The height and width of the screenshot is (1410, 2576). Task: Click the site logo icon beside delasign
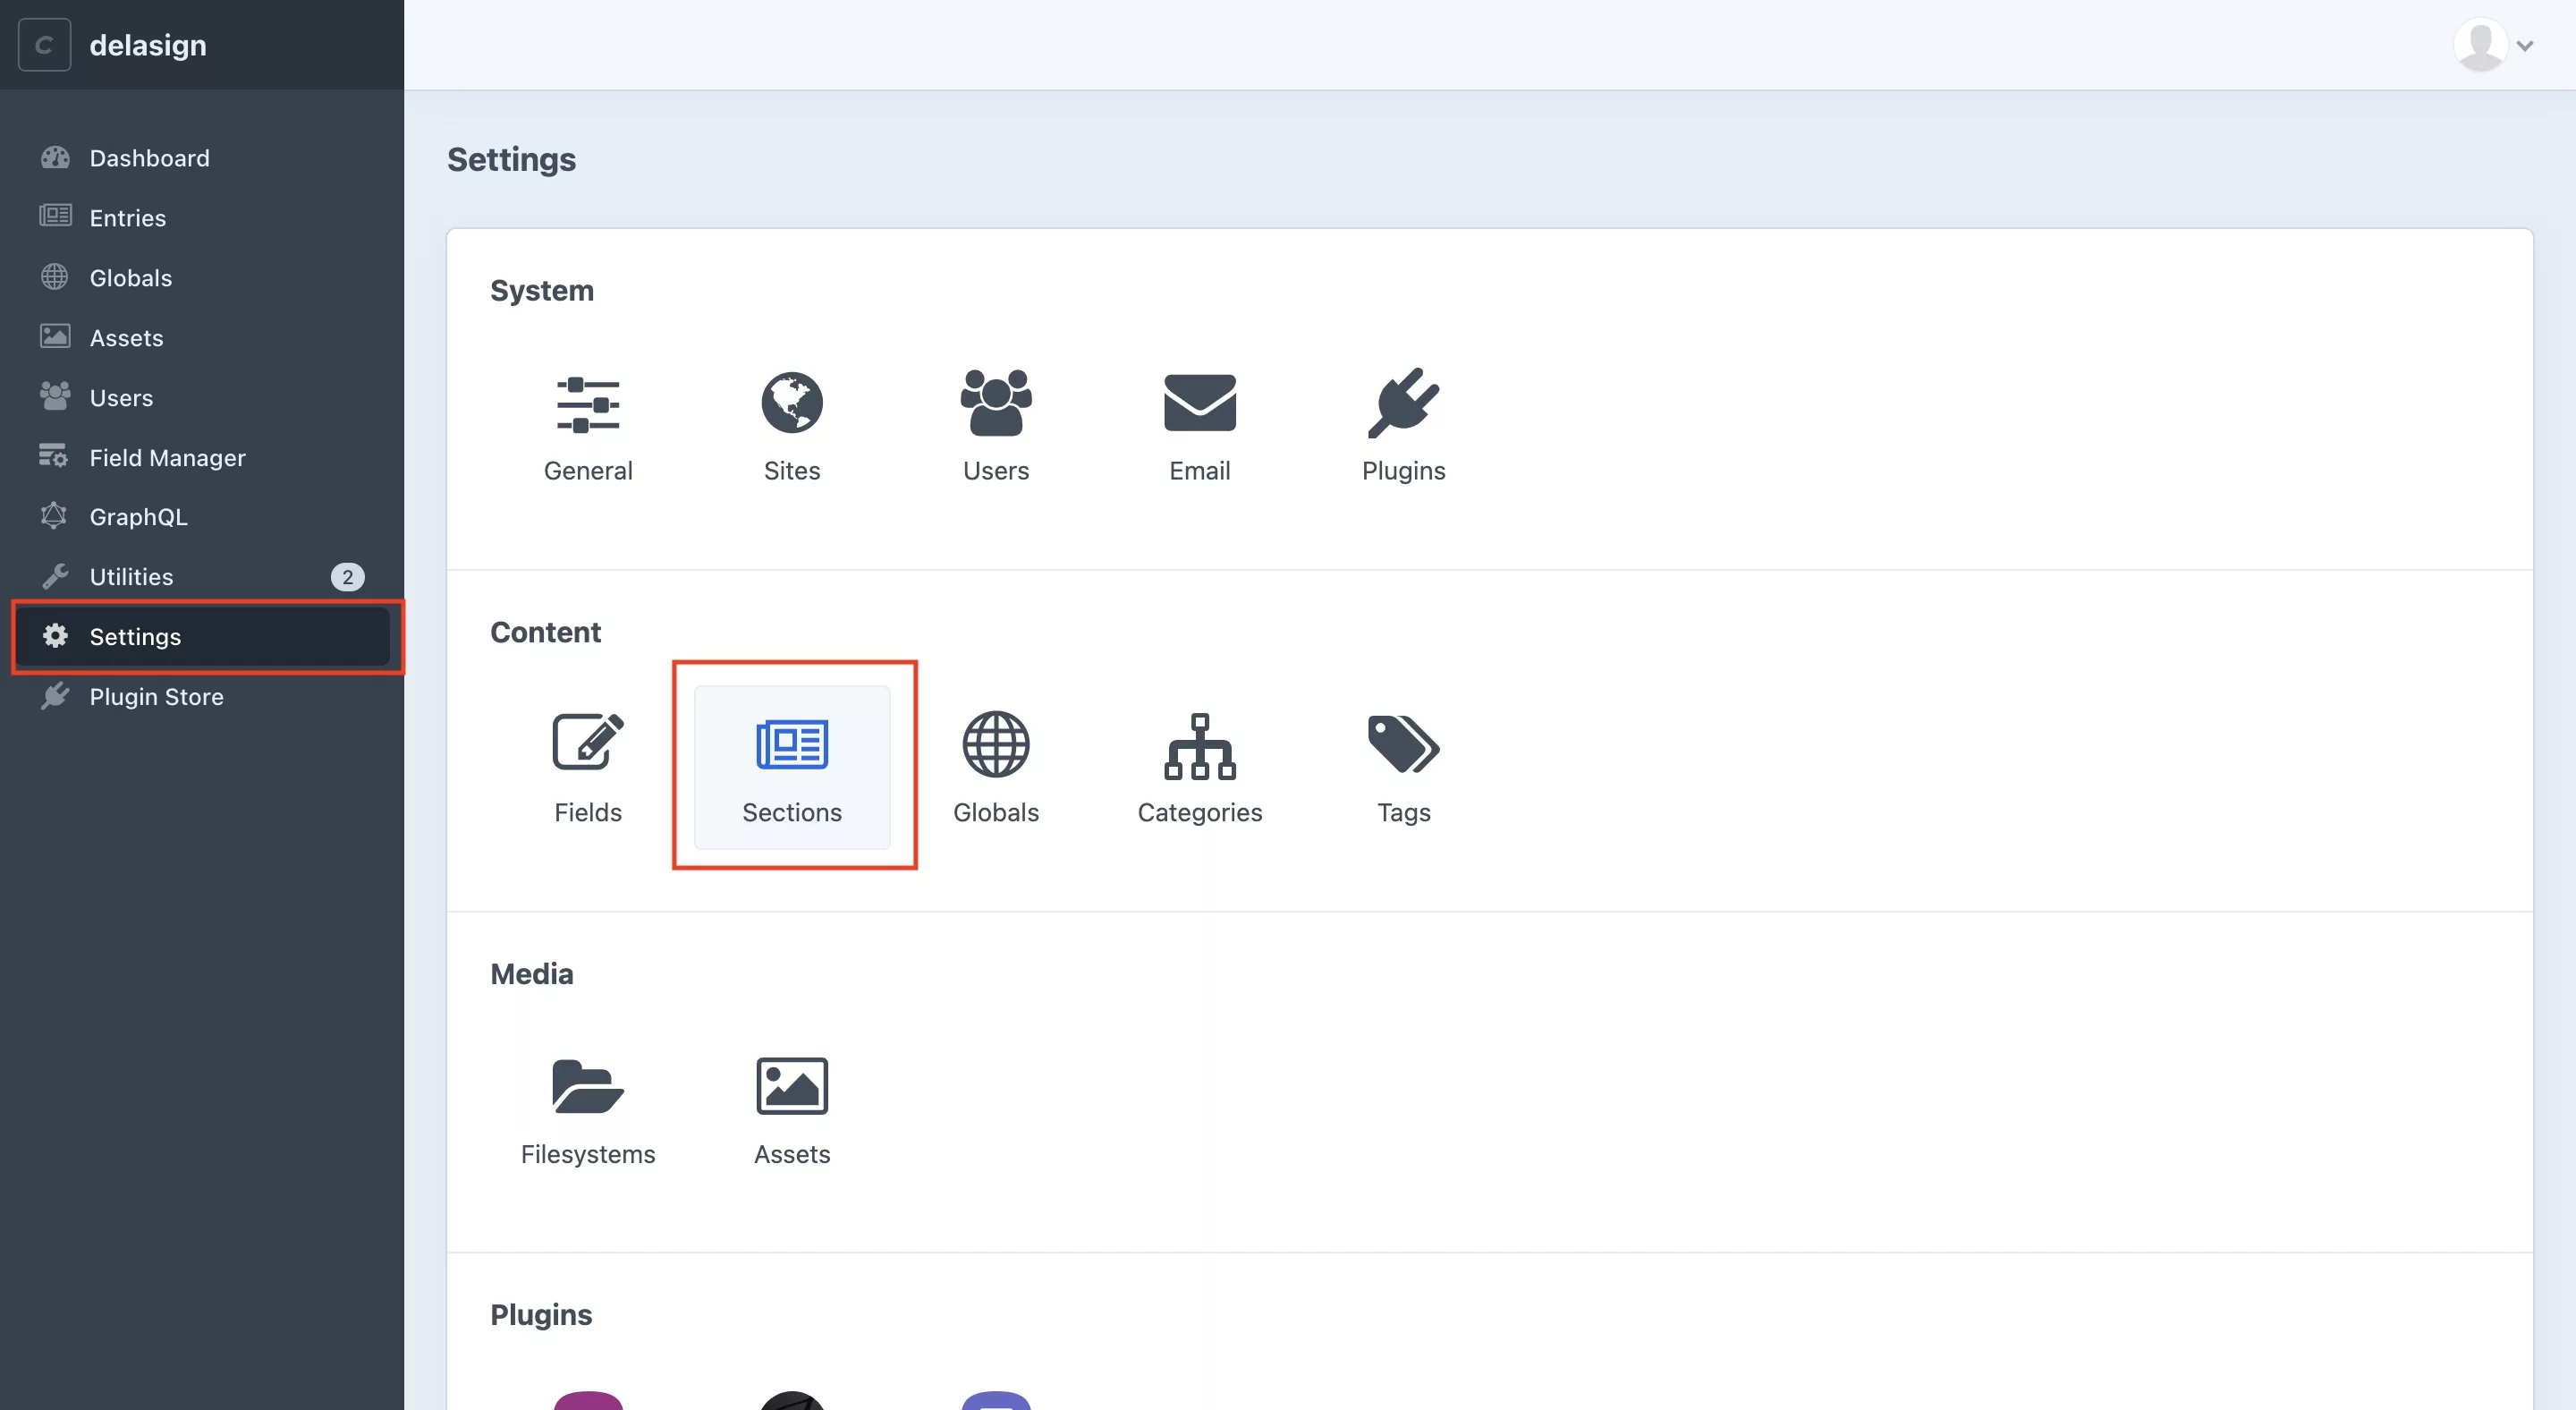coord(45,45)
